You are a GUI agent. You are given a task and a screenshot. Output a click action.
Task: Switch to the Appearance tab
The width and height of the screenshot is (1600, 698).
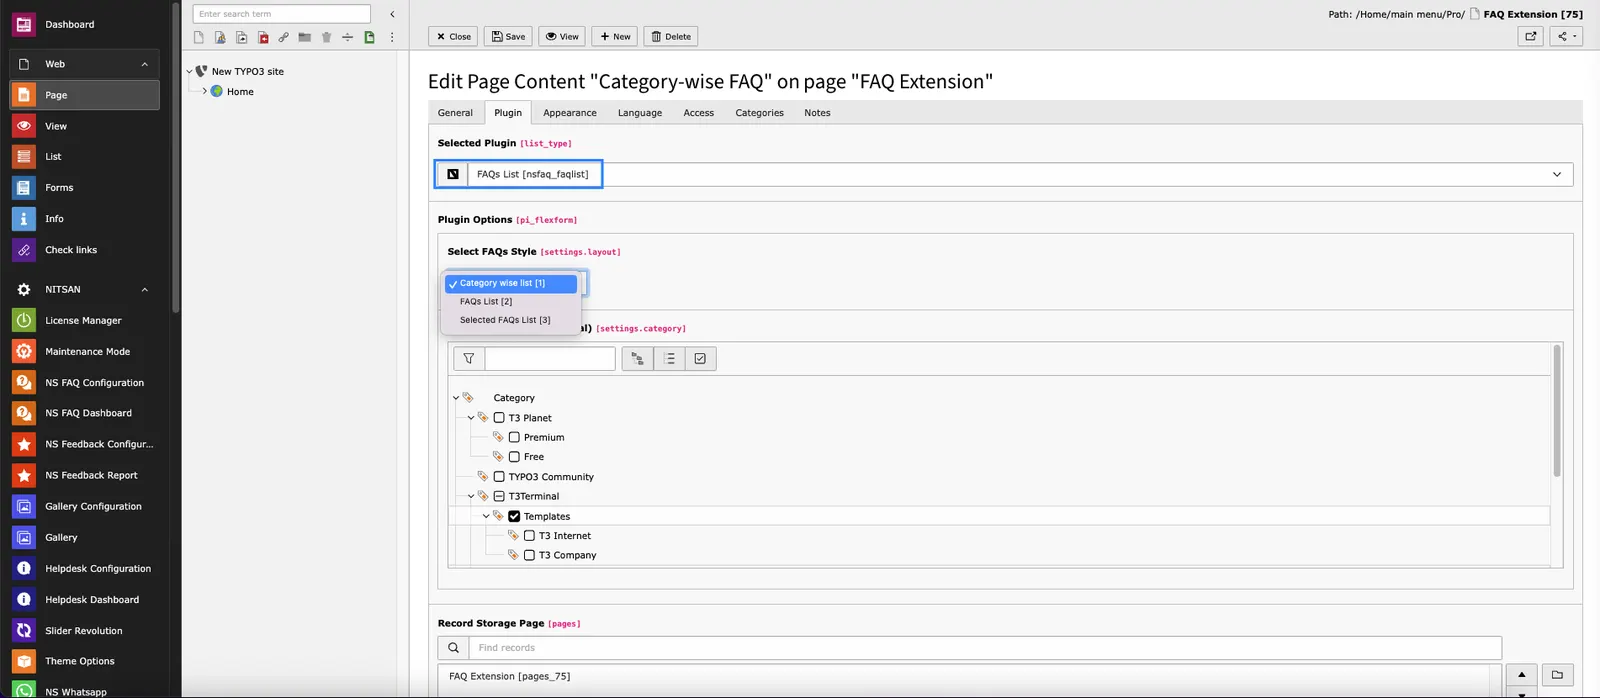(x=570, y=113)
